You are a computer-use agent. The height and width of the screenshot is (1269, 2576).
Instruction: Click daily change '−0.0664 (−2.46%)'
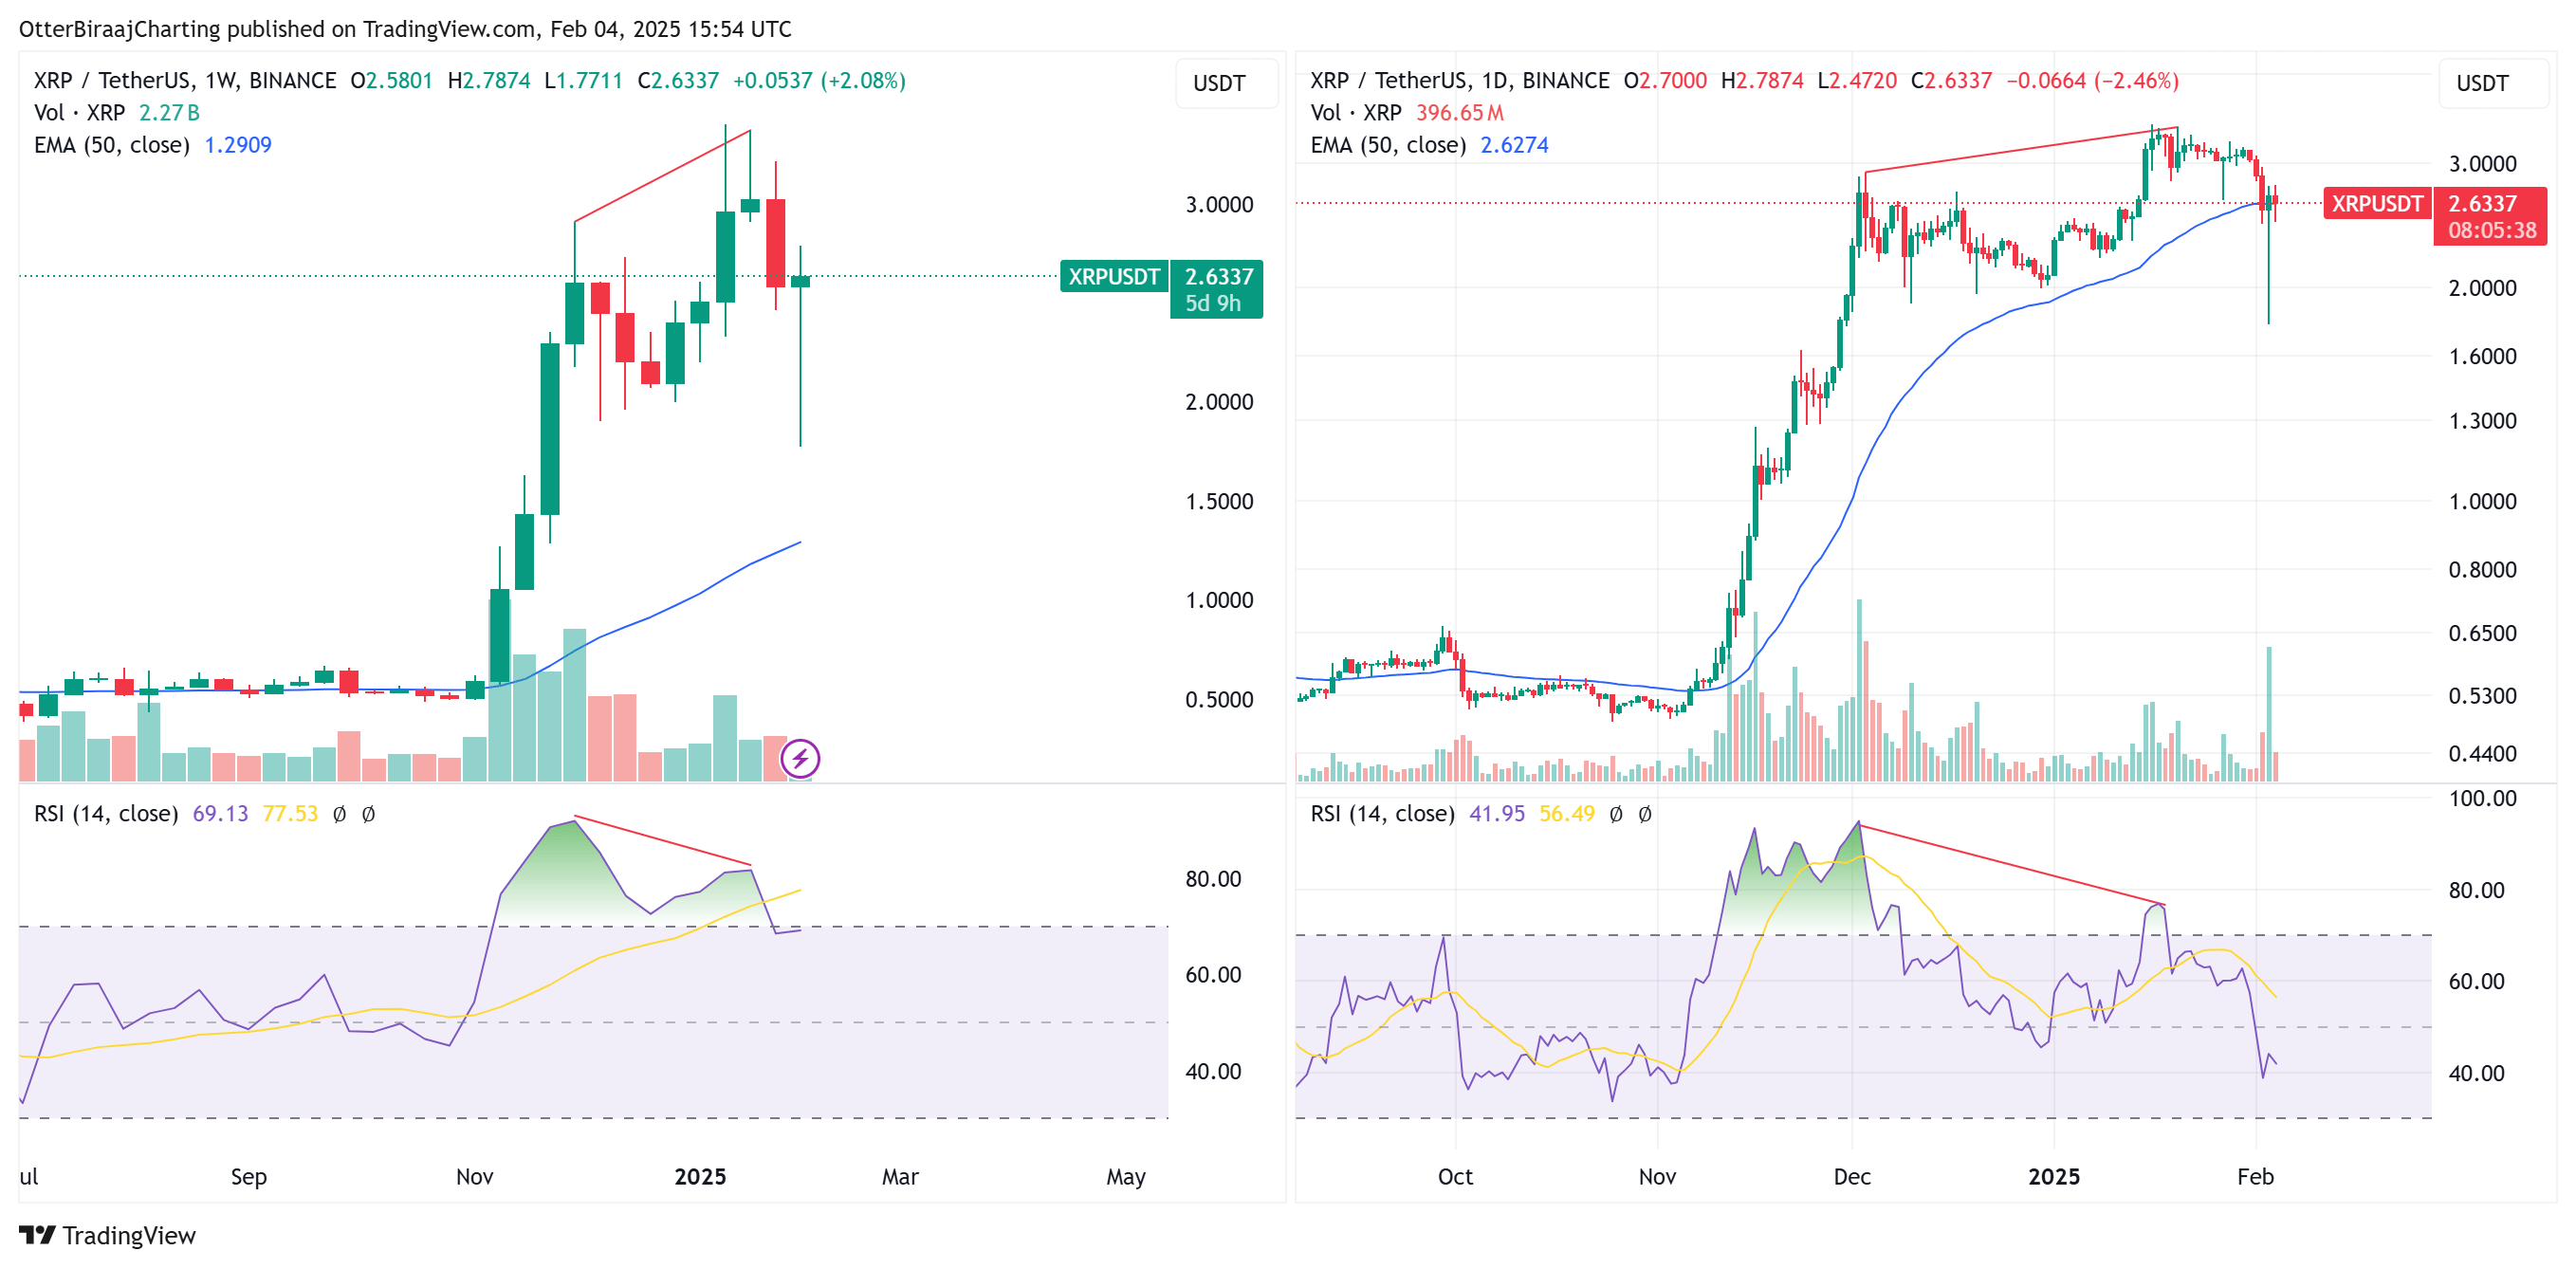[2092, 80]
